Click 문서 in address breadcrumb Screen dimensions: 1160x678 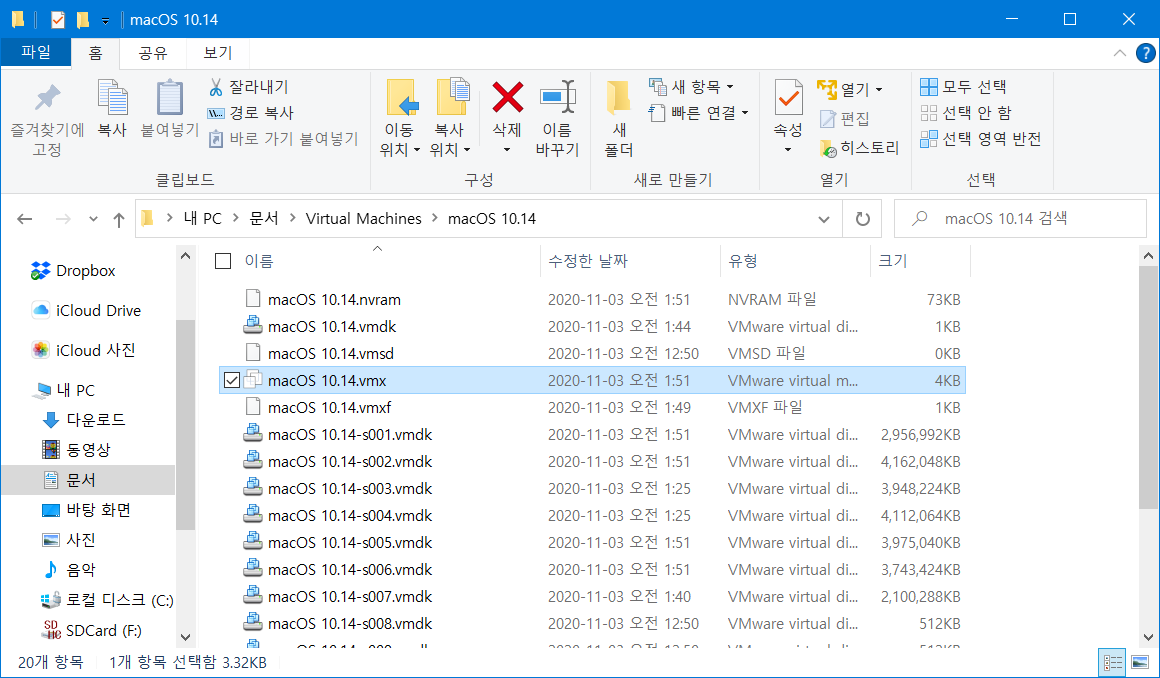coord(263,218)
